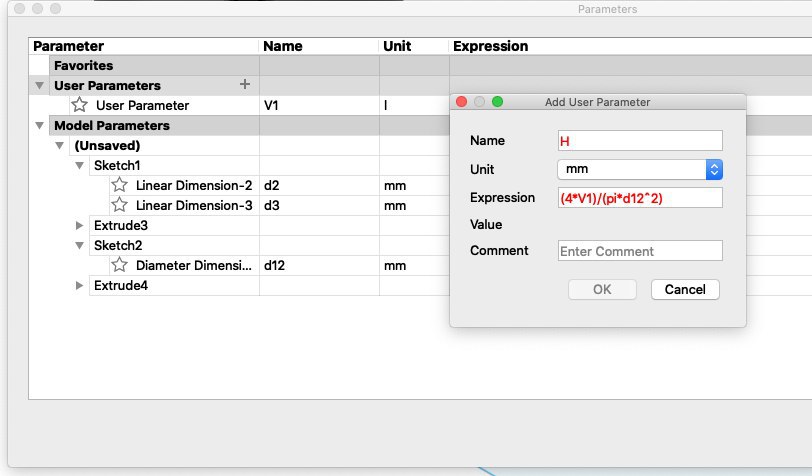Click the Enter Comment field

(x=640, y=251)
